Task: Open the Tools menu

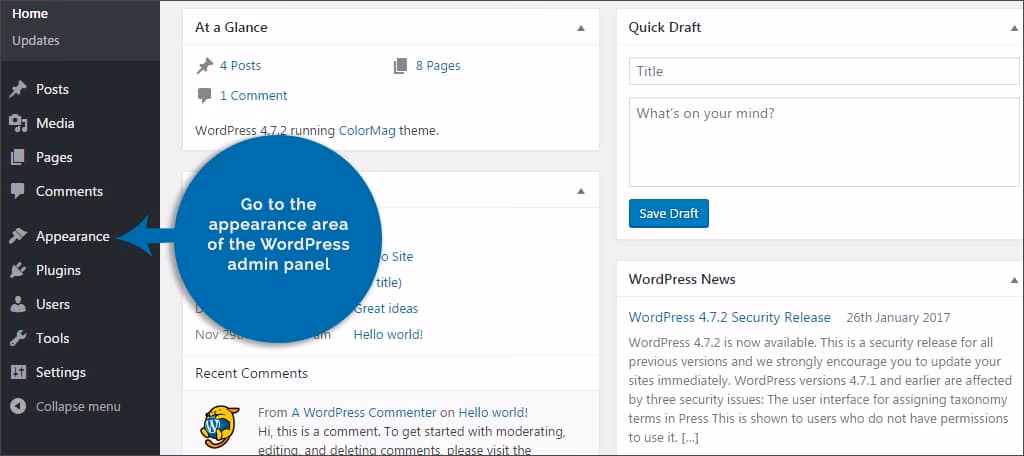Action: click(52, 338)
